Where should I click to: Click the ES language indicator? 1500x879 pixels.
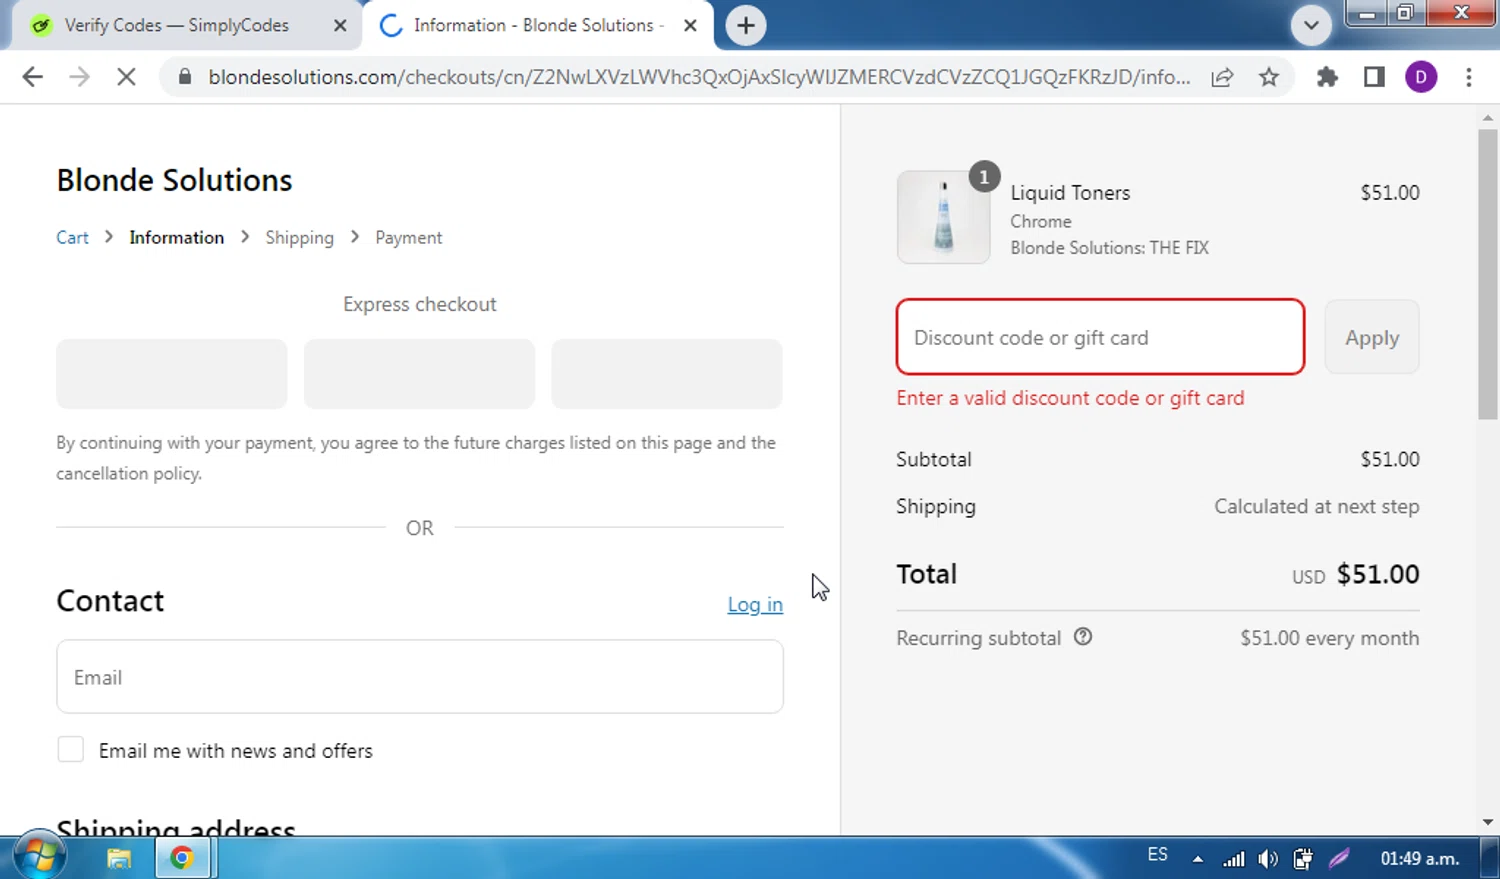tap(1157, 855)
